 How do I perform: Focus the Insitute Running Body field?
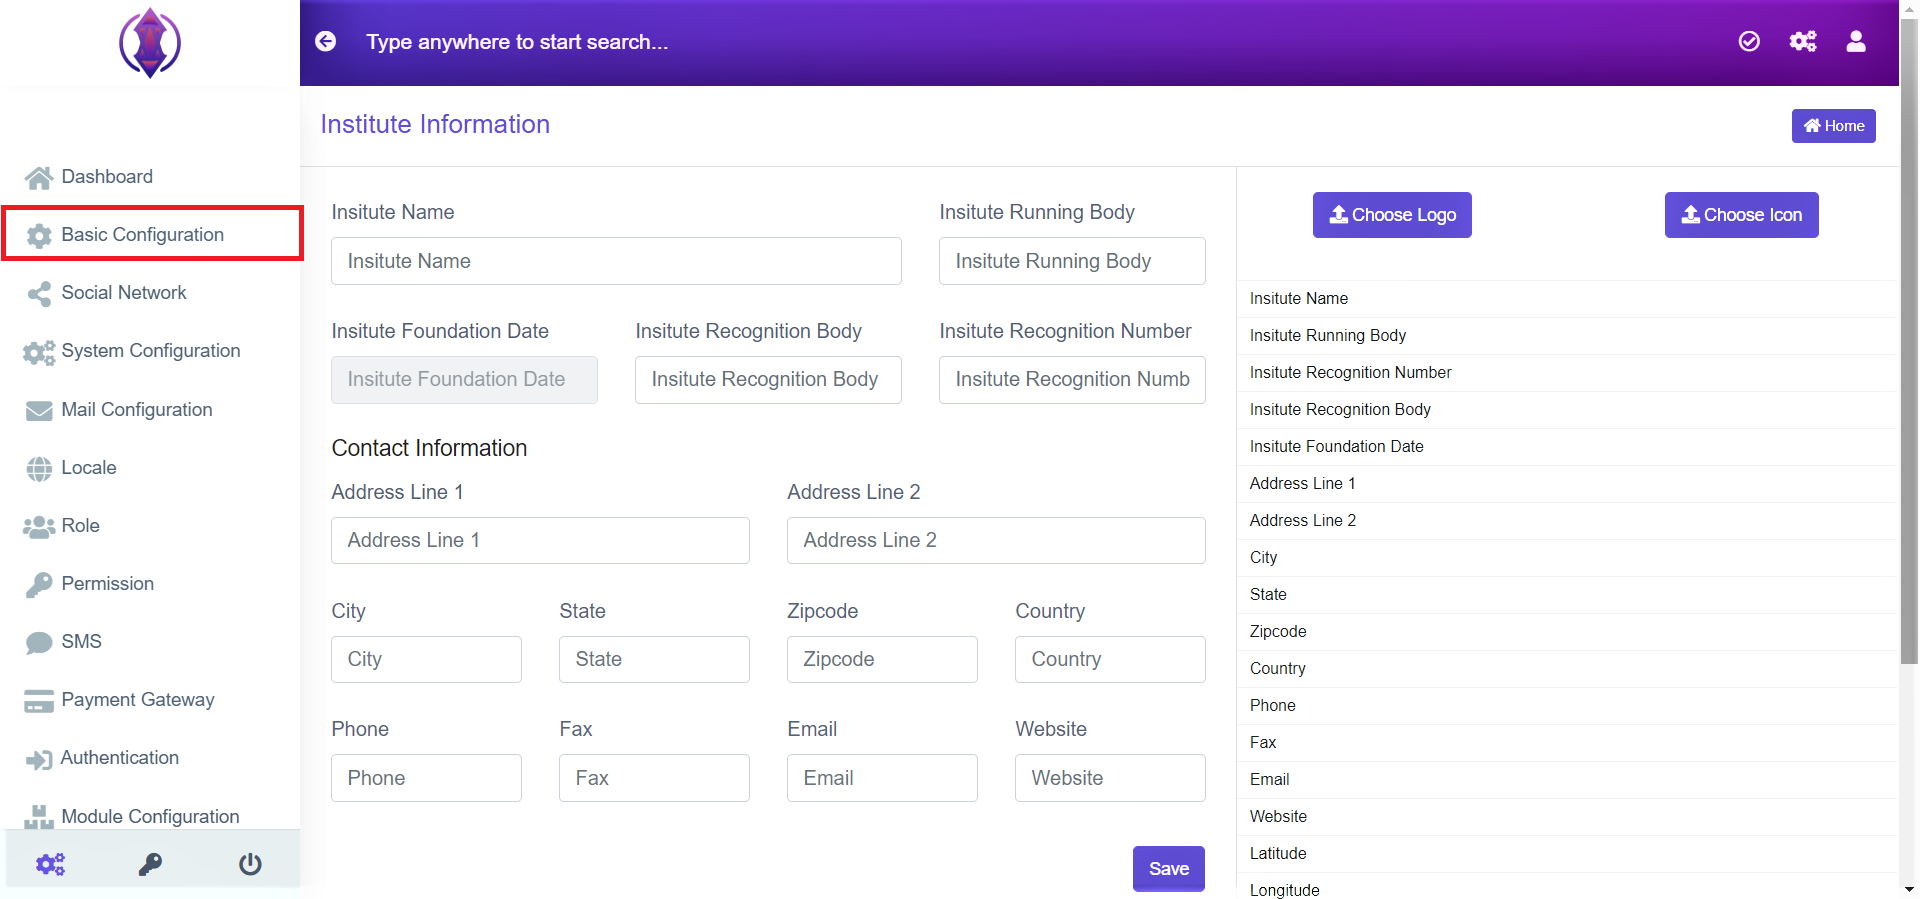pos(1072,261)
